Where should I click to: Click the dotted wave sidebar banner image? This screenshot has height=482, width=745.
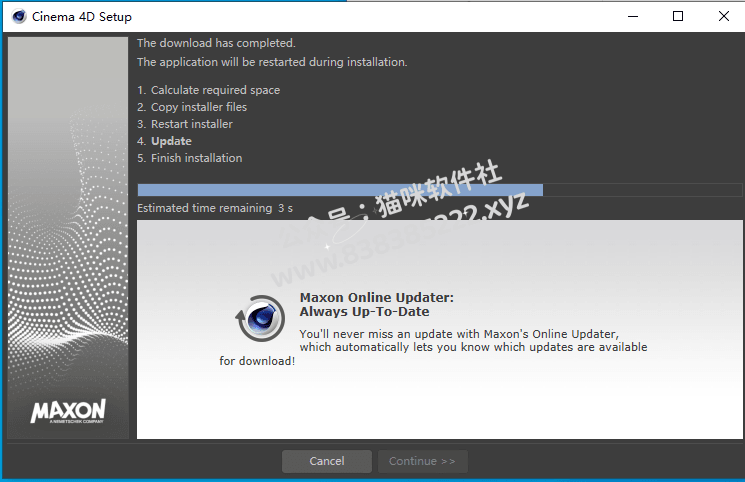[x=68, y=238]
